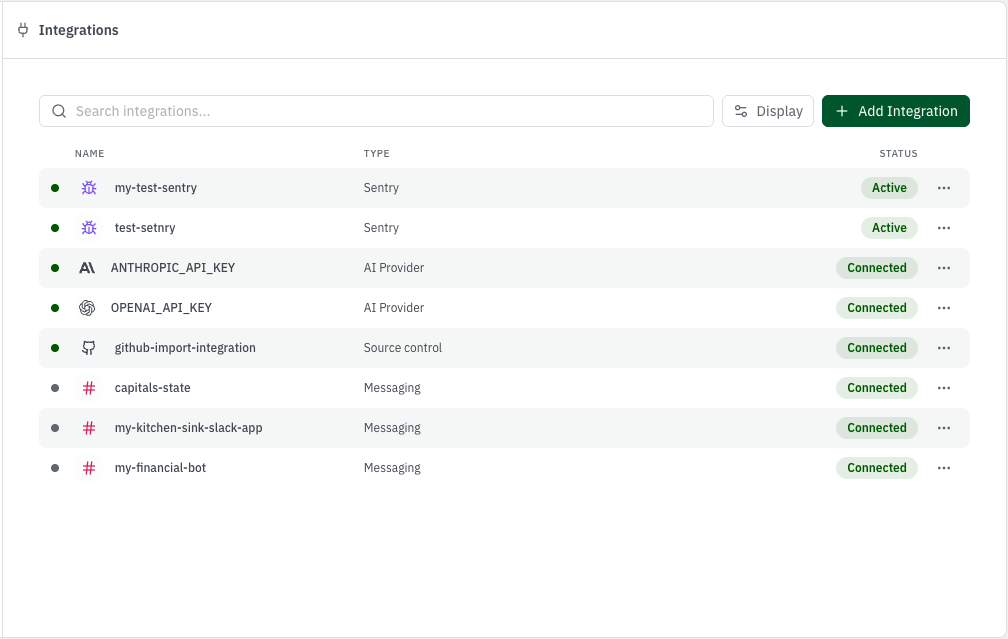The height and width of the screenshot is (639, 1008).
Task: Open more options for OPENAI_API_KEY
Action: tap(944, 308)
